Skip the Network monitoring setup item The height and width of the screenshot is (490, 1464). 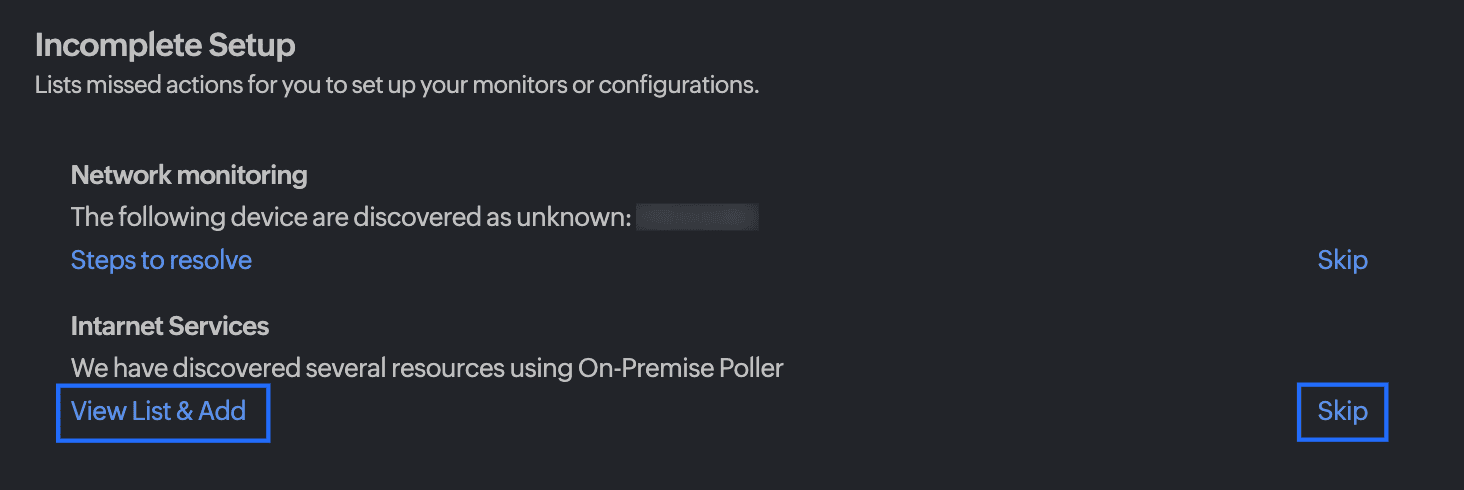tap(1342, 260)
